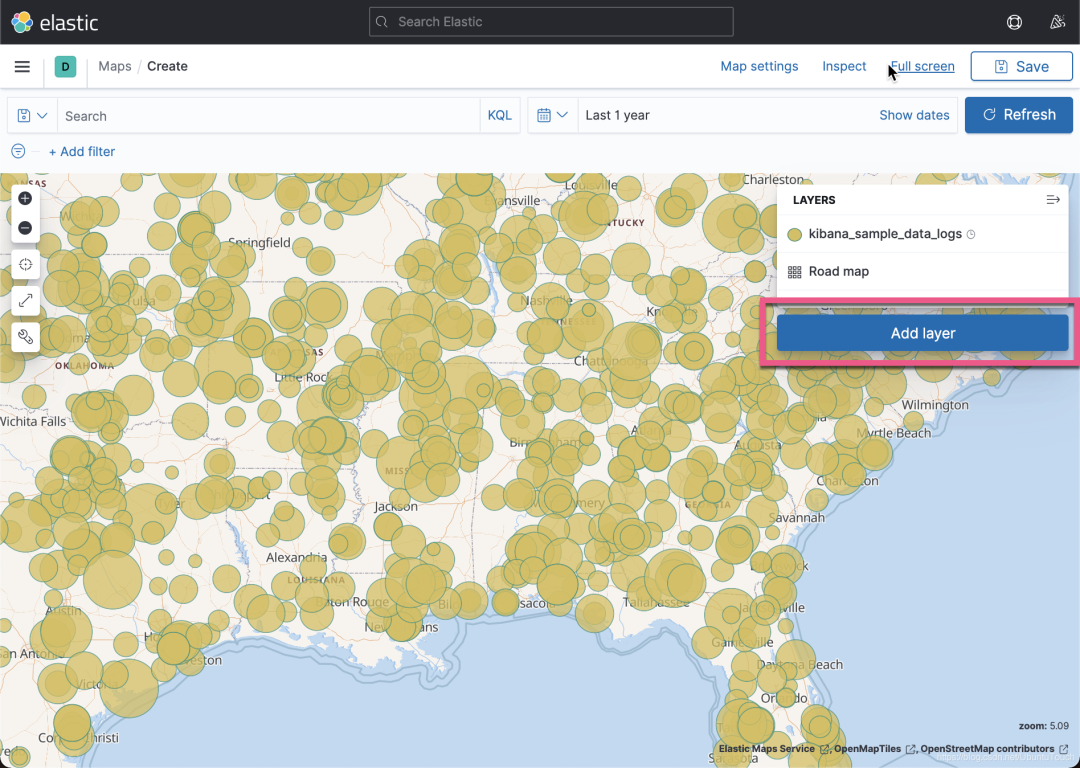Open the Inspect panel
1080x768 pixels.
(844, 66)
